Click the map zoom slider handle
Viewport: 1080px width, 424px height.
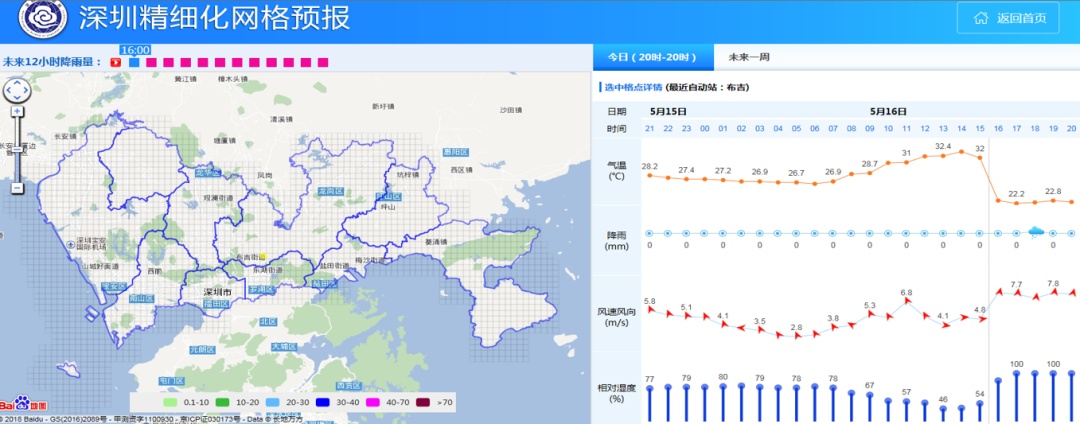(17, 147)
